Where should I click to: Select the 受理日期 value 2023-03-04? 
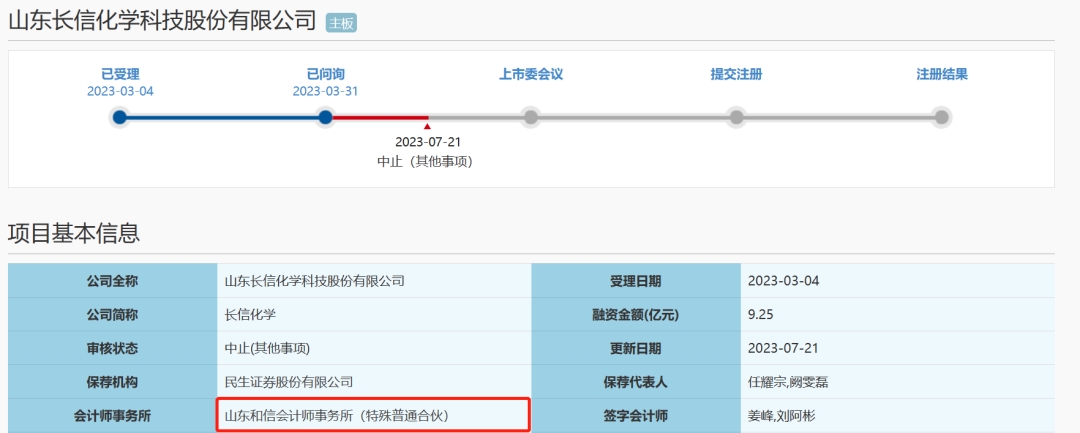tap(783, 281)
